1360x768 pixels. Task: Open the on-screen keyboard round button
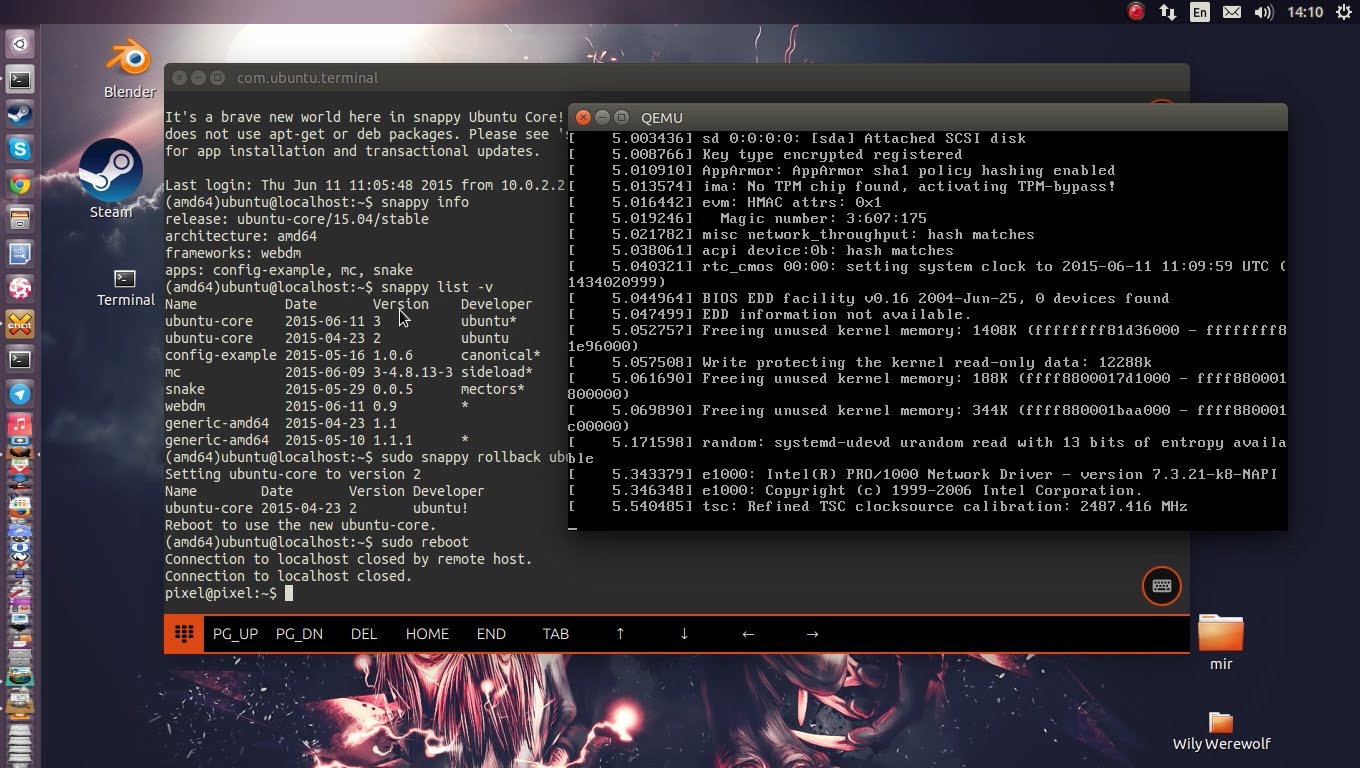(1161, 586)
